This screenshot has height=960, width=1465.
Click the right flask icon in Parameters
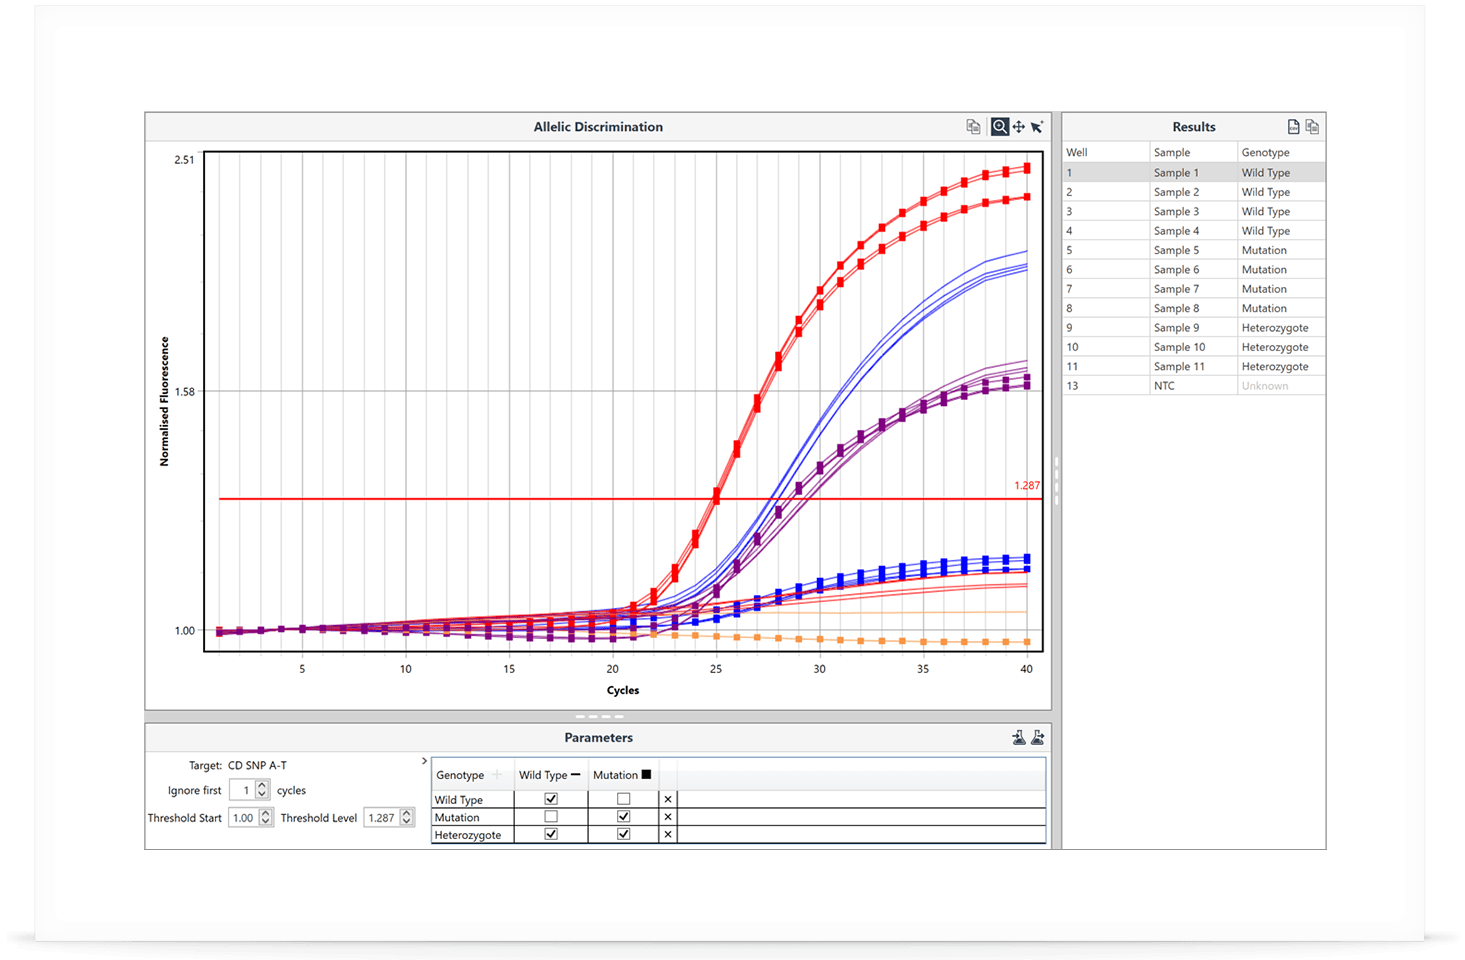pos(1037,738)
